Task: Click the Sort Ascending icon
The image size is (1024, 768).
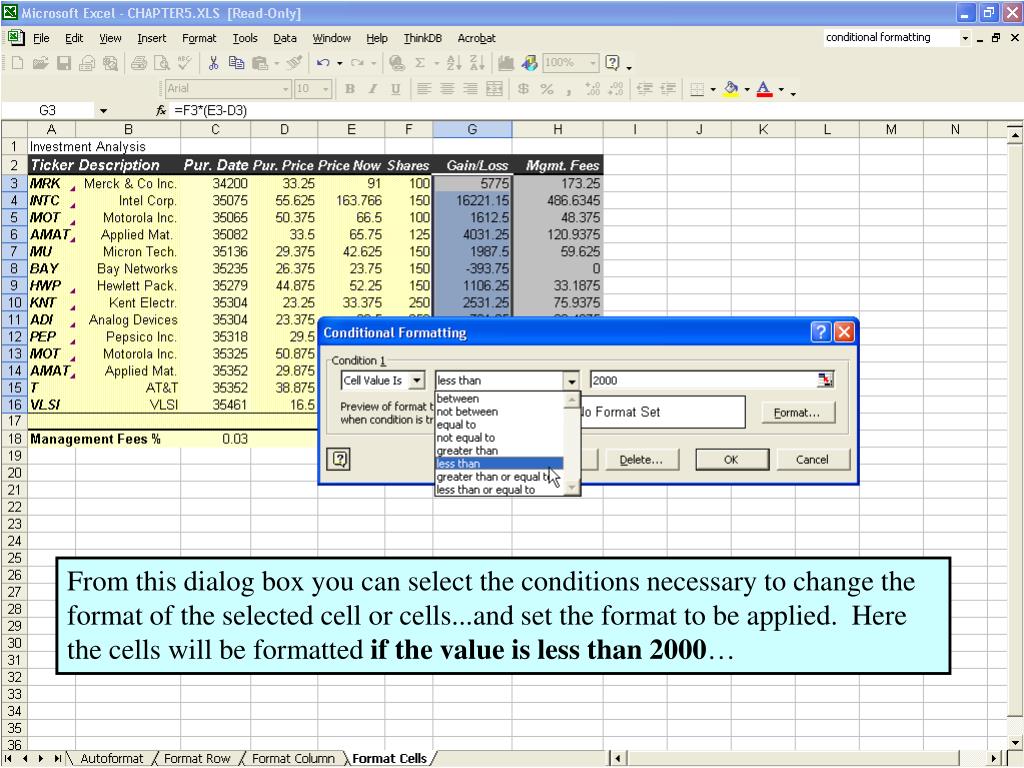Action: [453, 63]
